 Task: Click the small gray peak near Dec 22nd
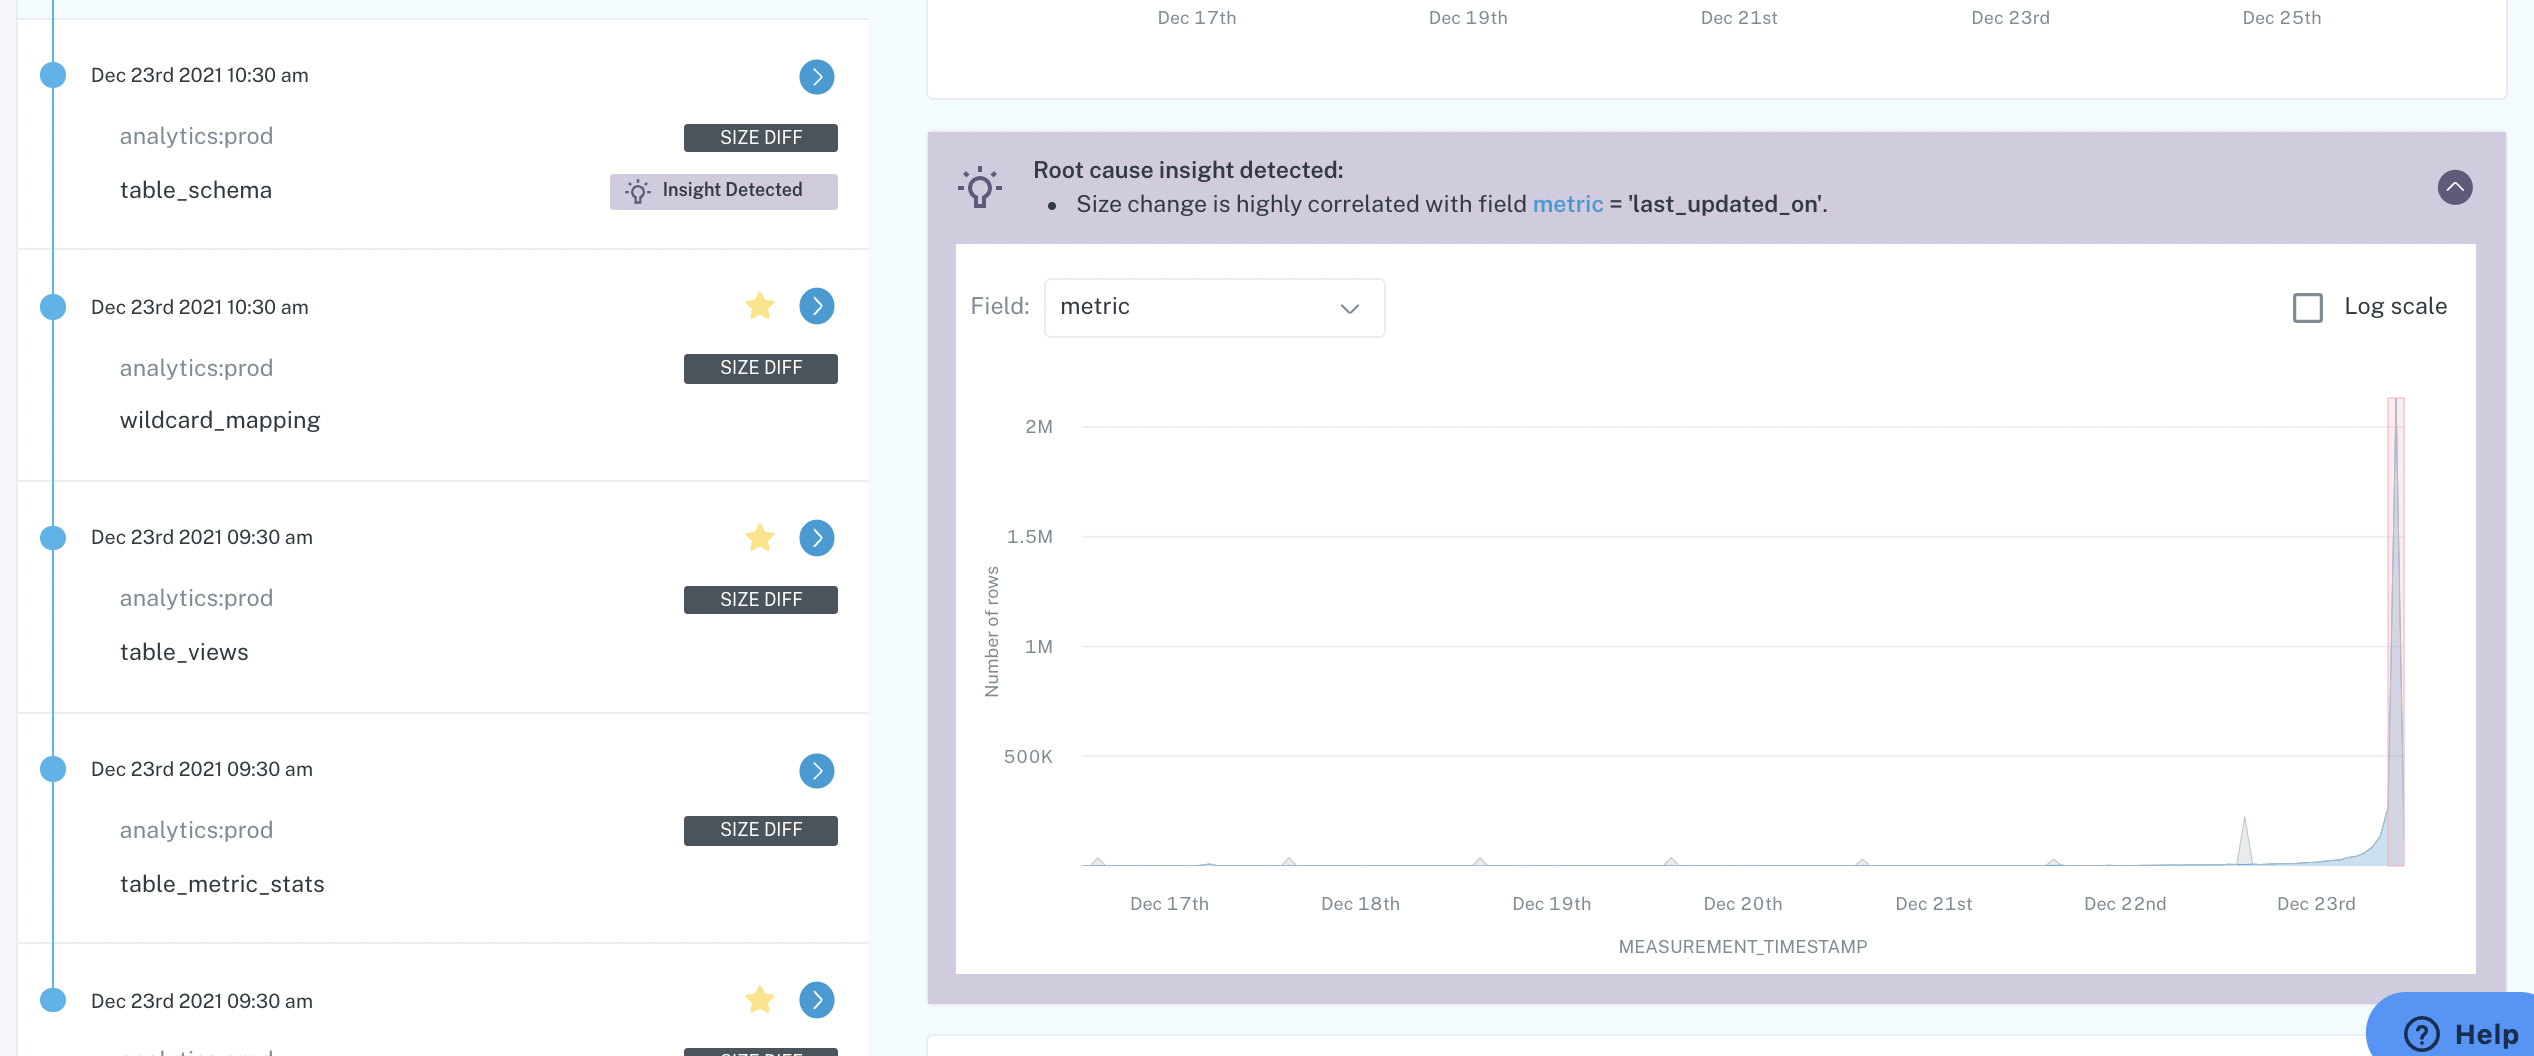(x=2245, y=840)
